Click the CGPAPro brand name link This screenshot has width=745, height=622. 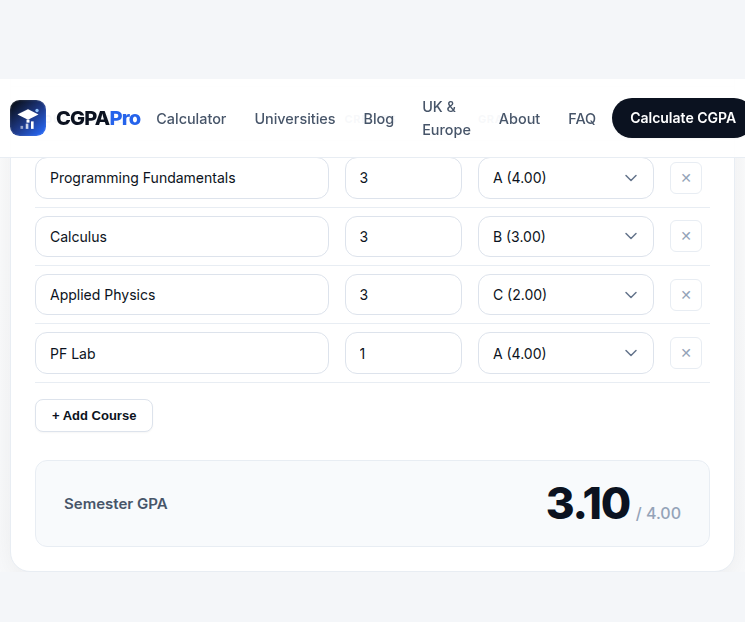98,118
